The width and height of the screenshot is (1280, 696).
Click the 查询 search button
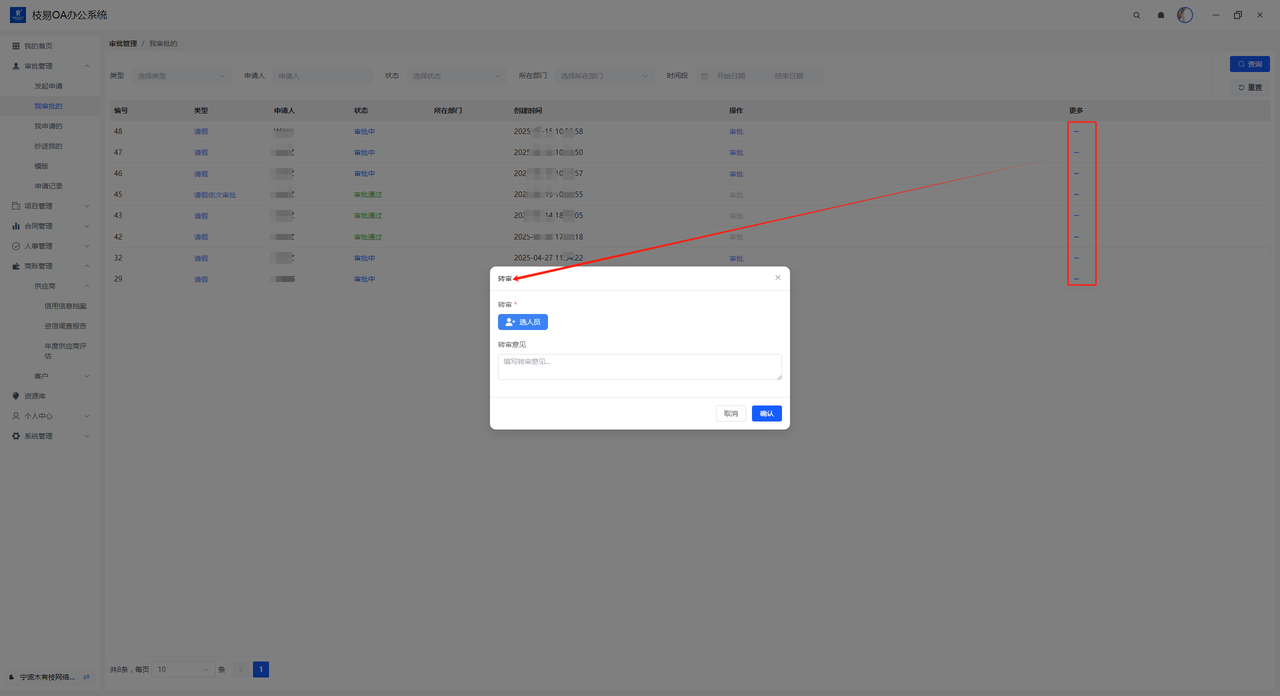tap(1249, 64)
